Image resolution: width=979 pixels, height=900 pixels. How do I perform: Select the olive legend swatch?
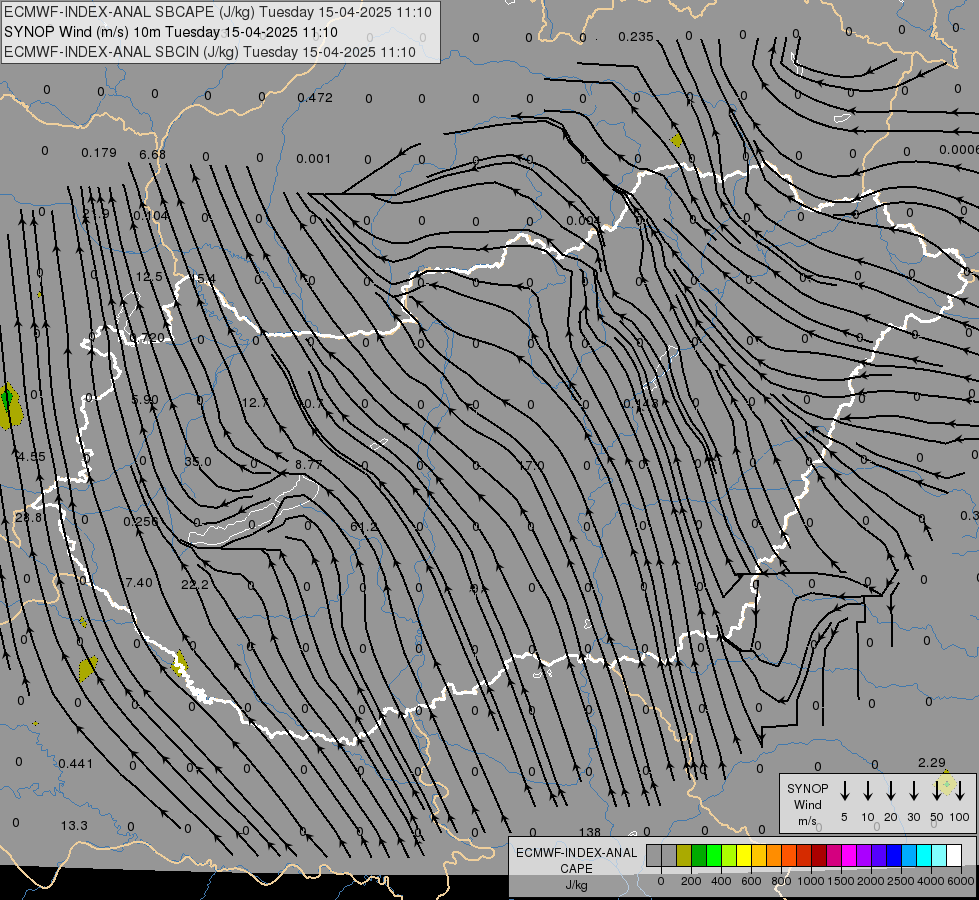[x=684, y=856]
